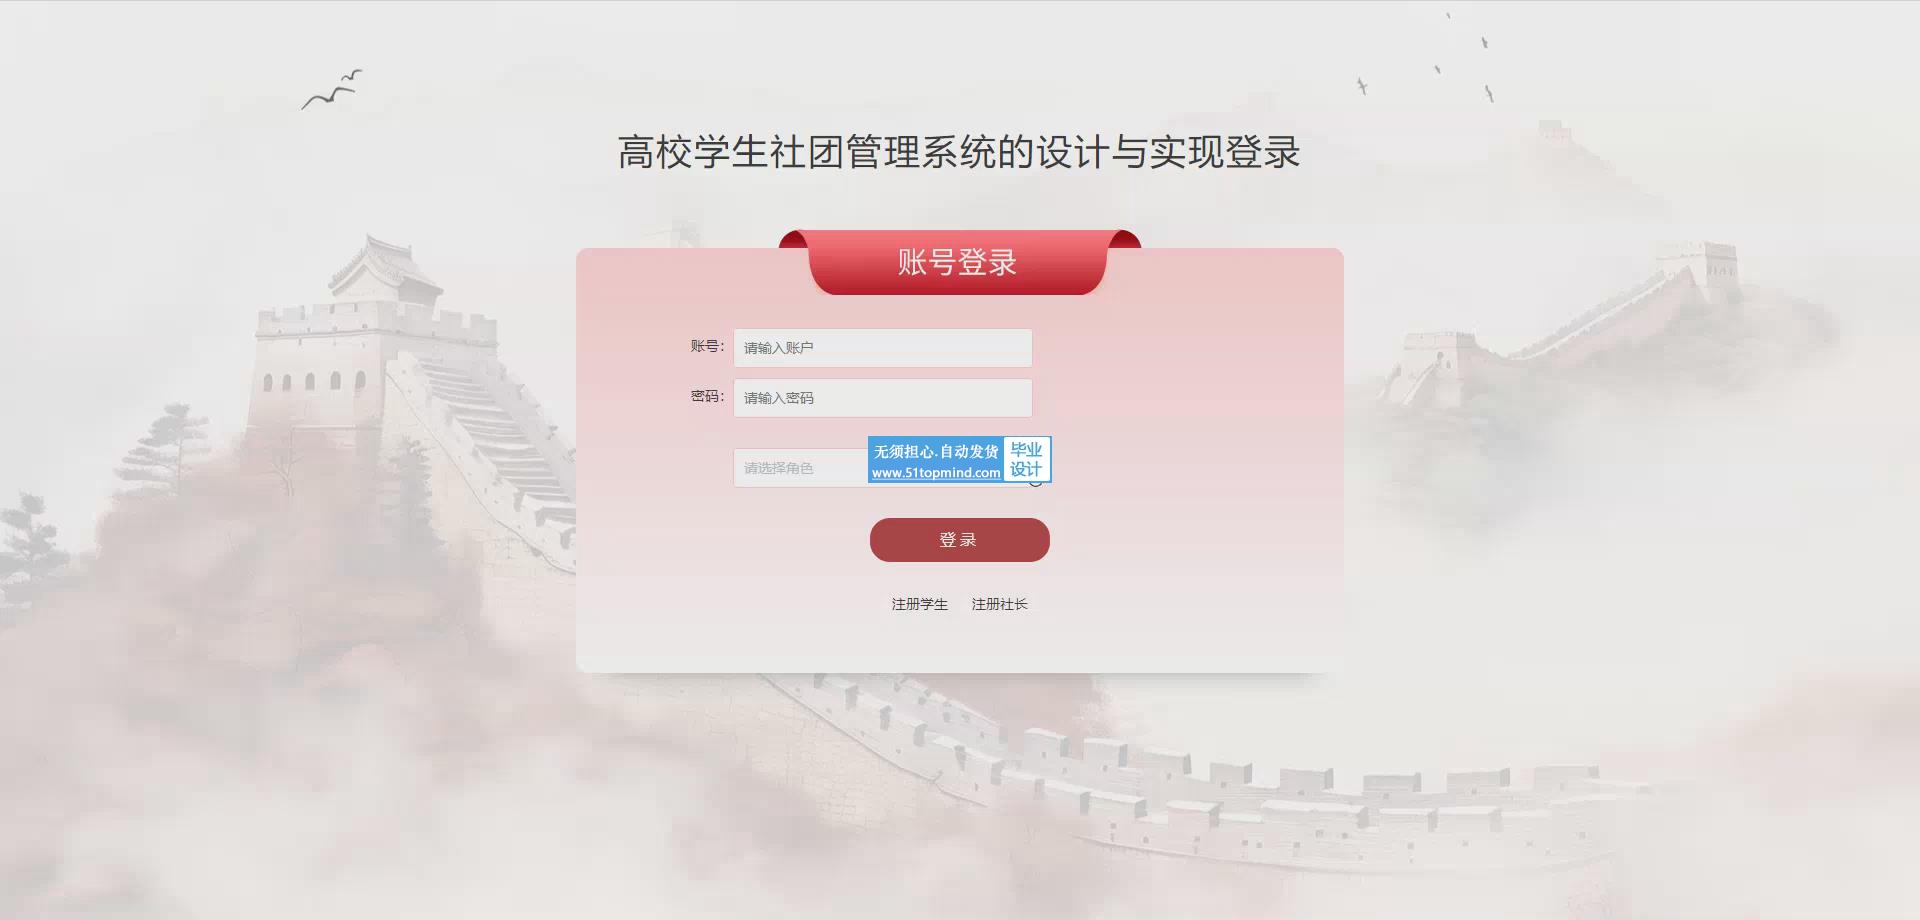
Task: Click the 账号登录 red ribbon banner
Action: 959,262
